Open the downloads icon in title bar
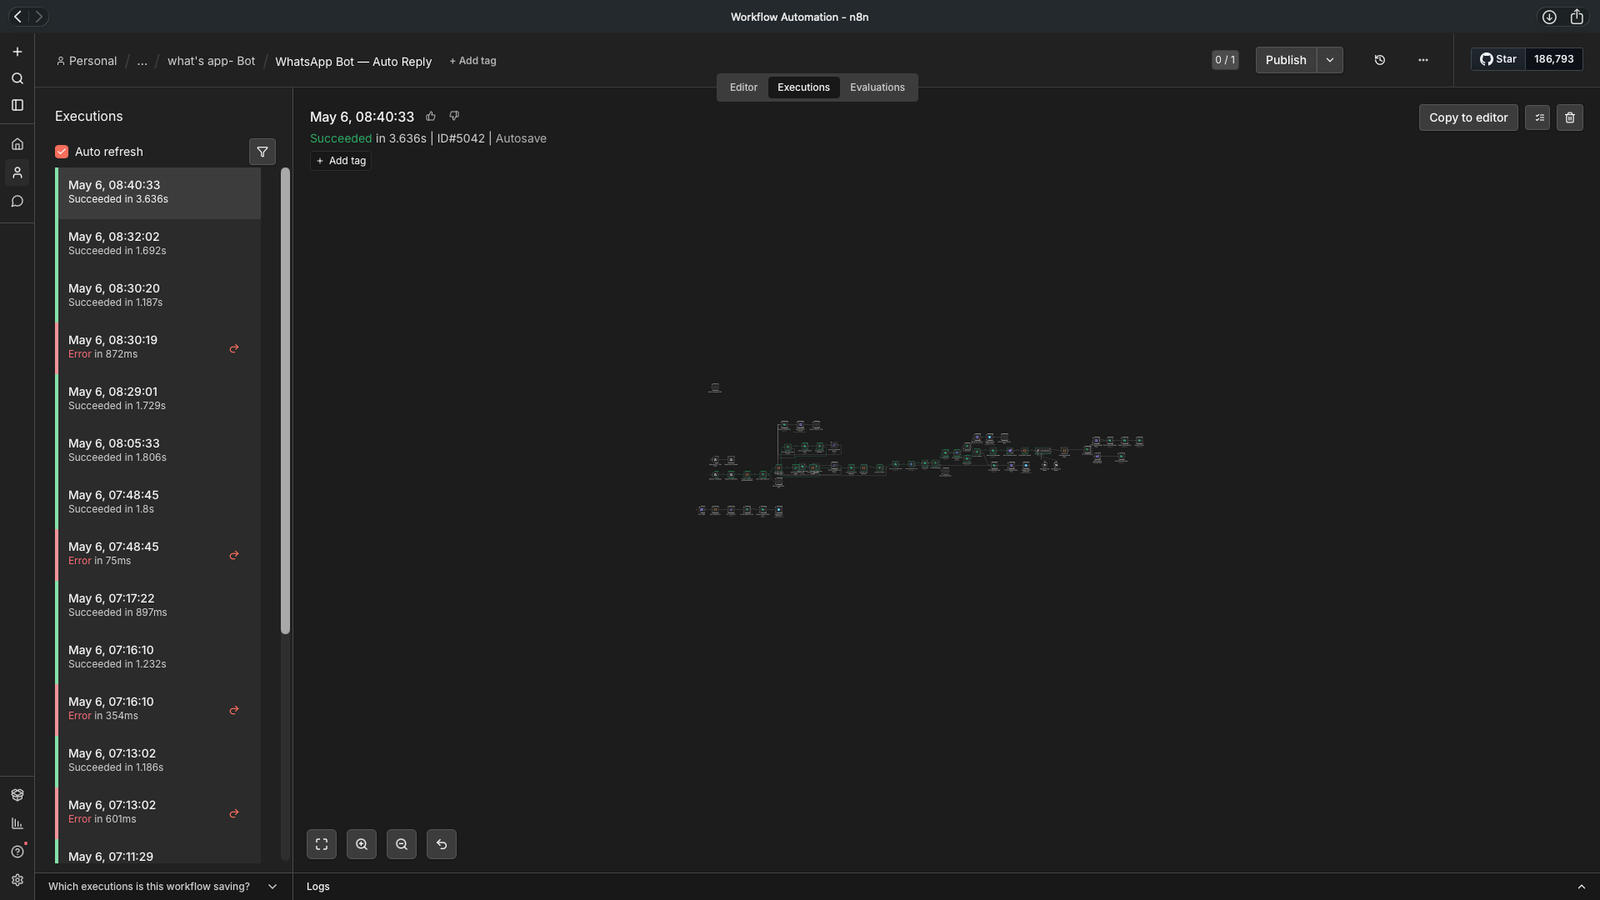This screenshot has width=1600, height=900. pos(1549,17)
